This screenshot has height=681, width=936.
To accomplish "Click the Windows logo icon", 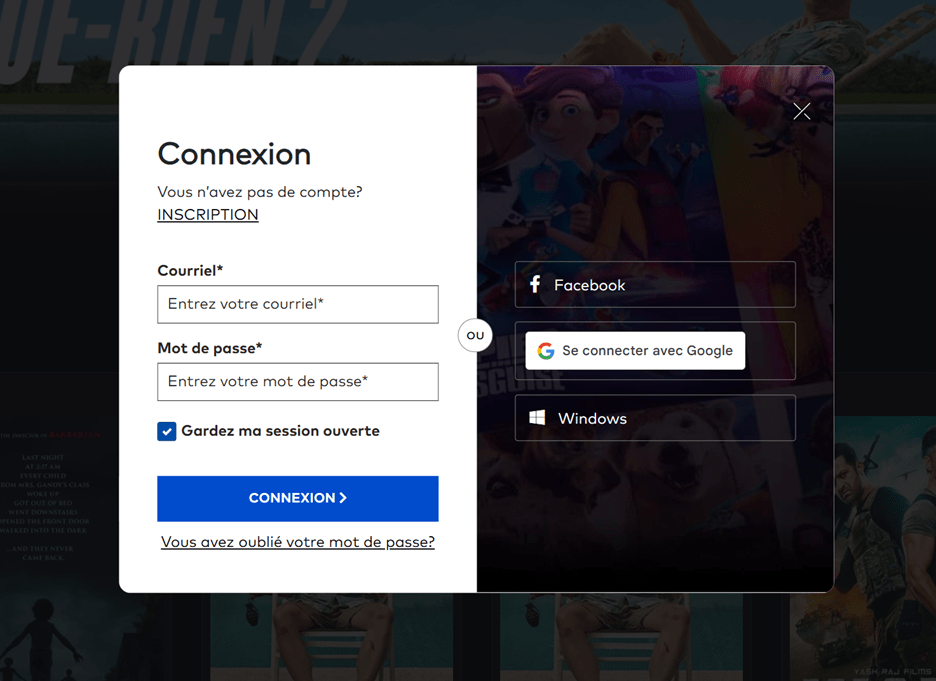I will tap(537, 418).
